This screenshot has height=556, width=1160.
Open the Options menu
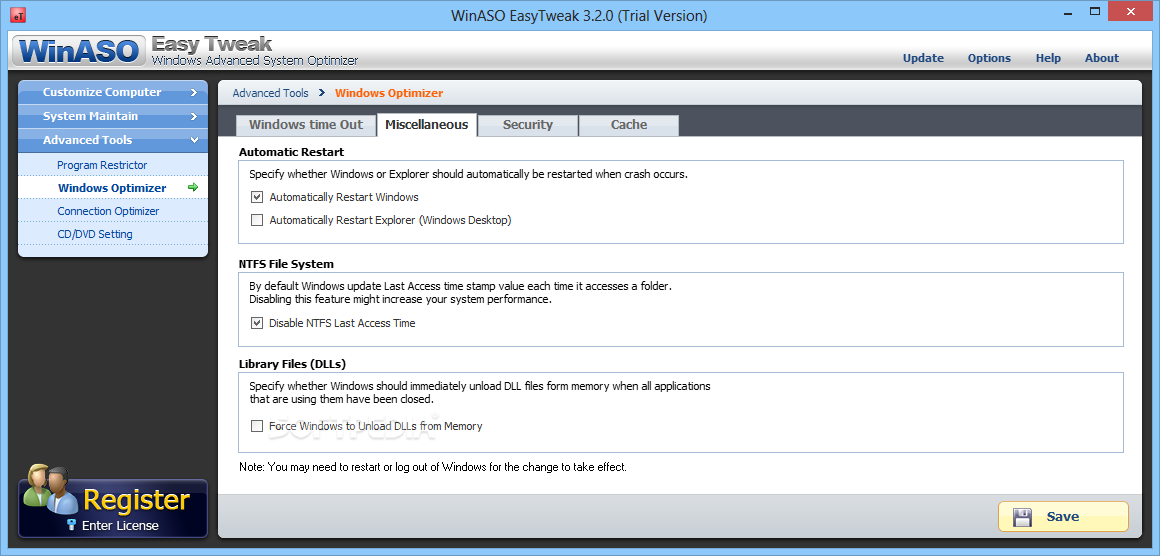(989, 58)
